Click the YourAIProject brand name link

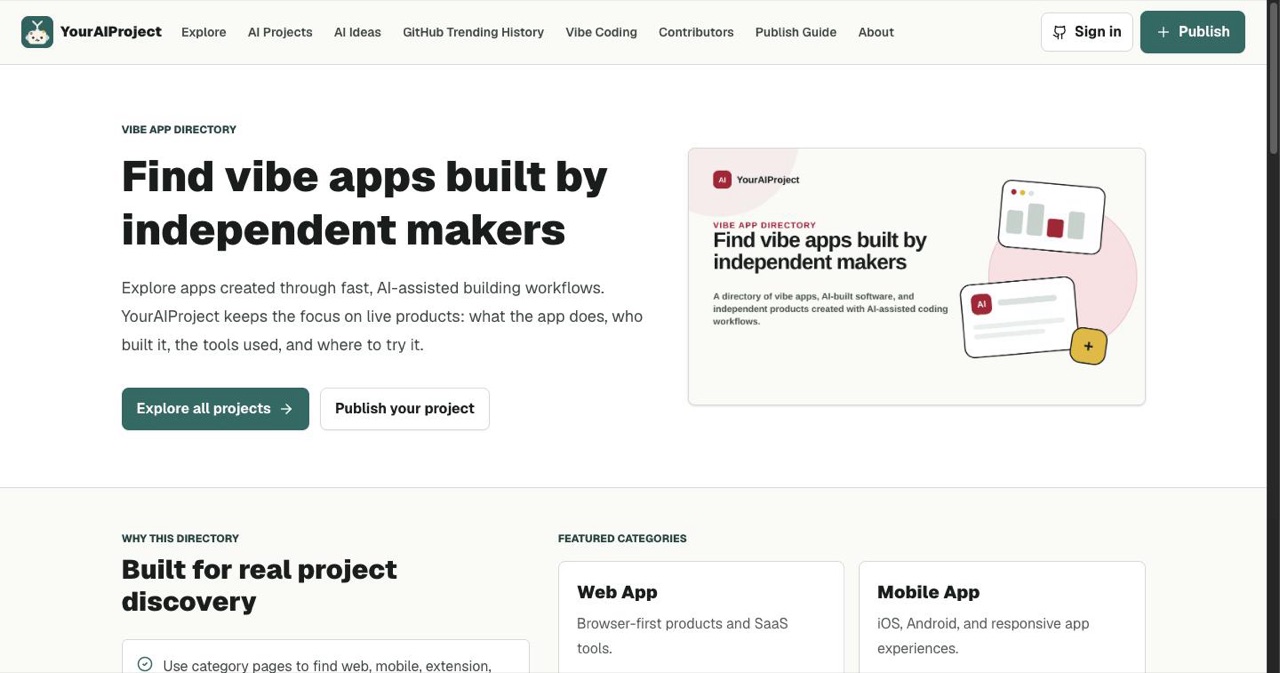click(111, 32)
